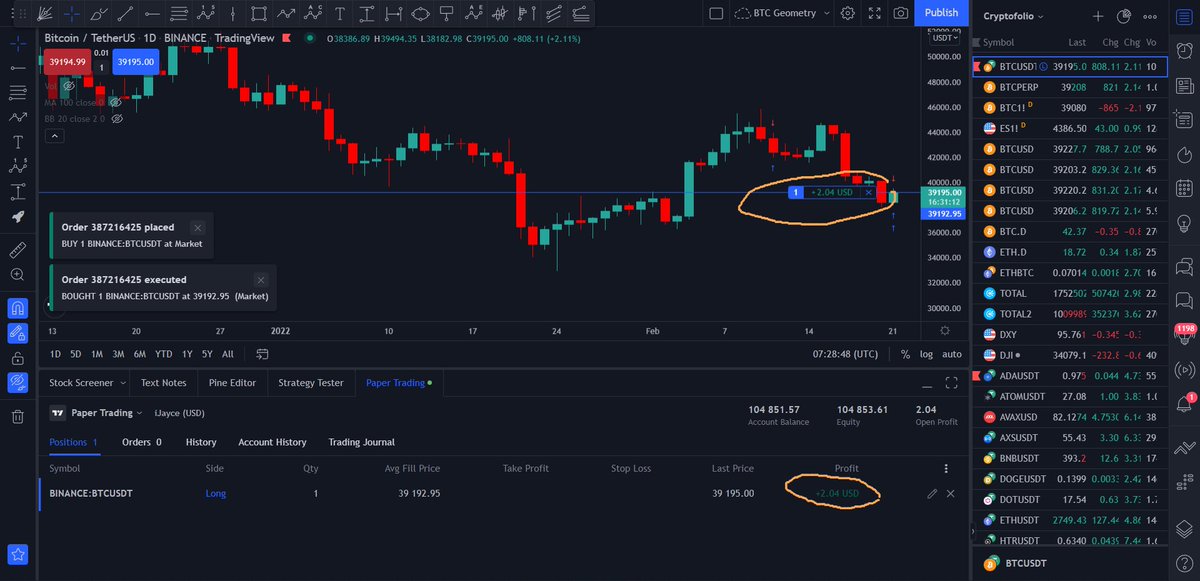Screen dimensions: 1200x581
Task: Toggle Magnet mode in left toolbar
Action: click(17, 307)
